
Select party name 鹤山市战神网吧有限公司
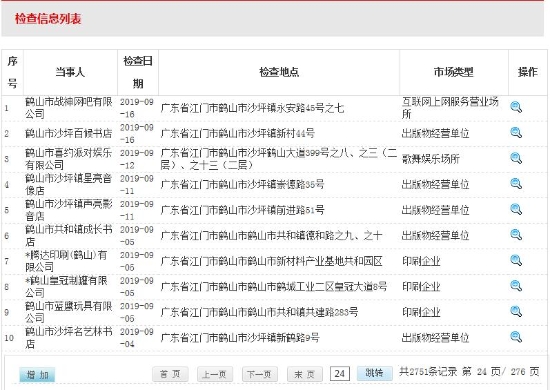pyautogui.click(x=68, y=108)
